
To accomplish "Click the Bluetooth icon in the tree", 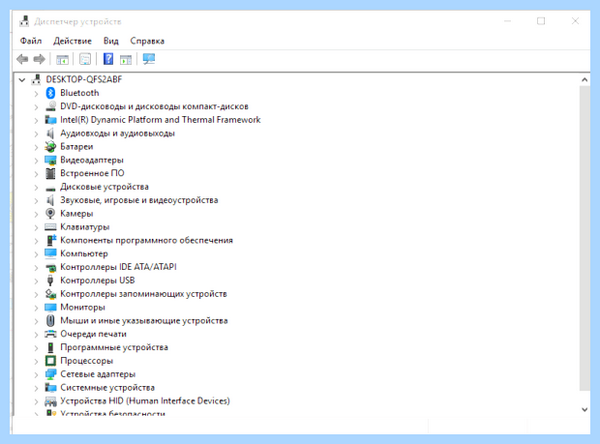I will (x=50, y=93).
